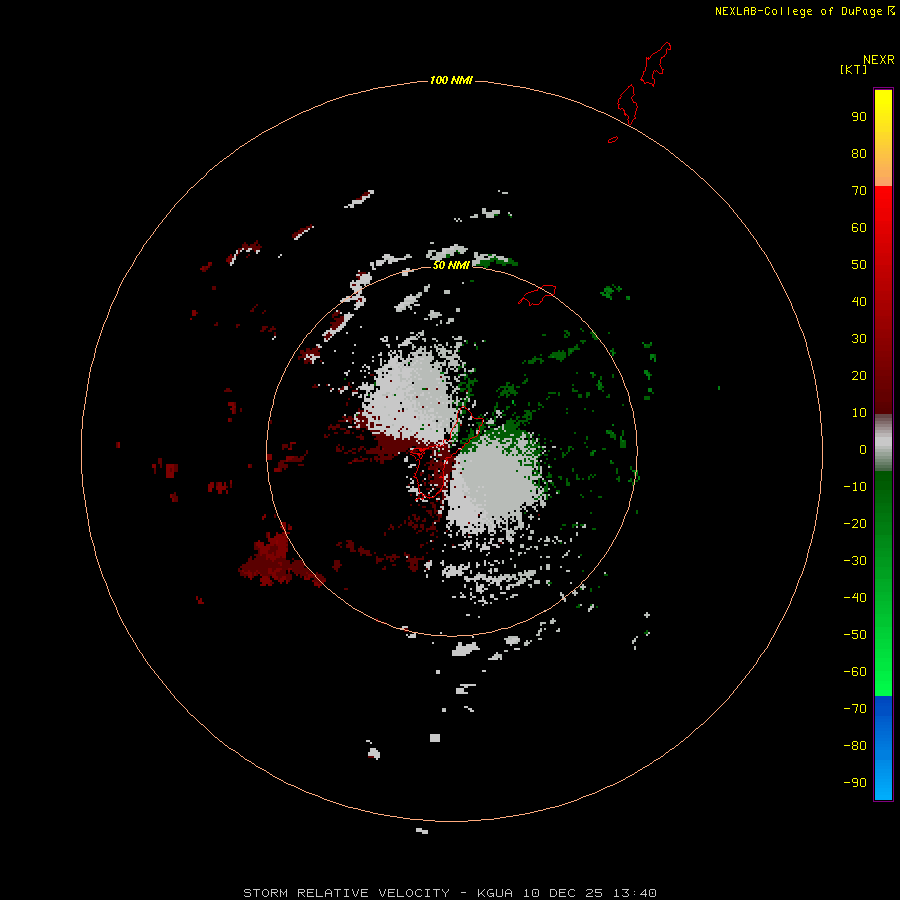Click the -10 value on the velocity scale

coord(855,487)
